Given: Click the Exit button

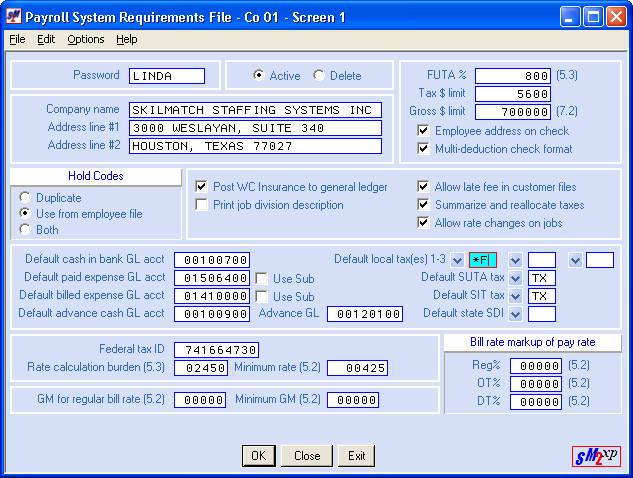Looking at the screenshot, I should (x=356, y=456).
